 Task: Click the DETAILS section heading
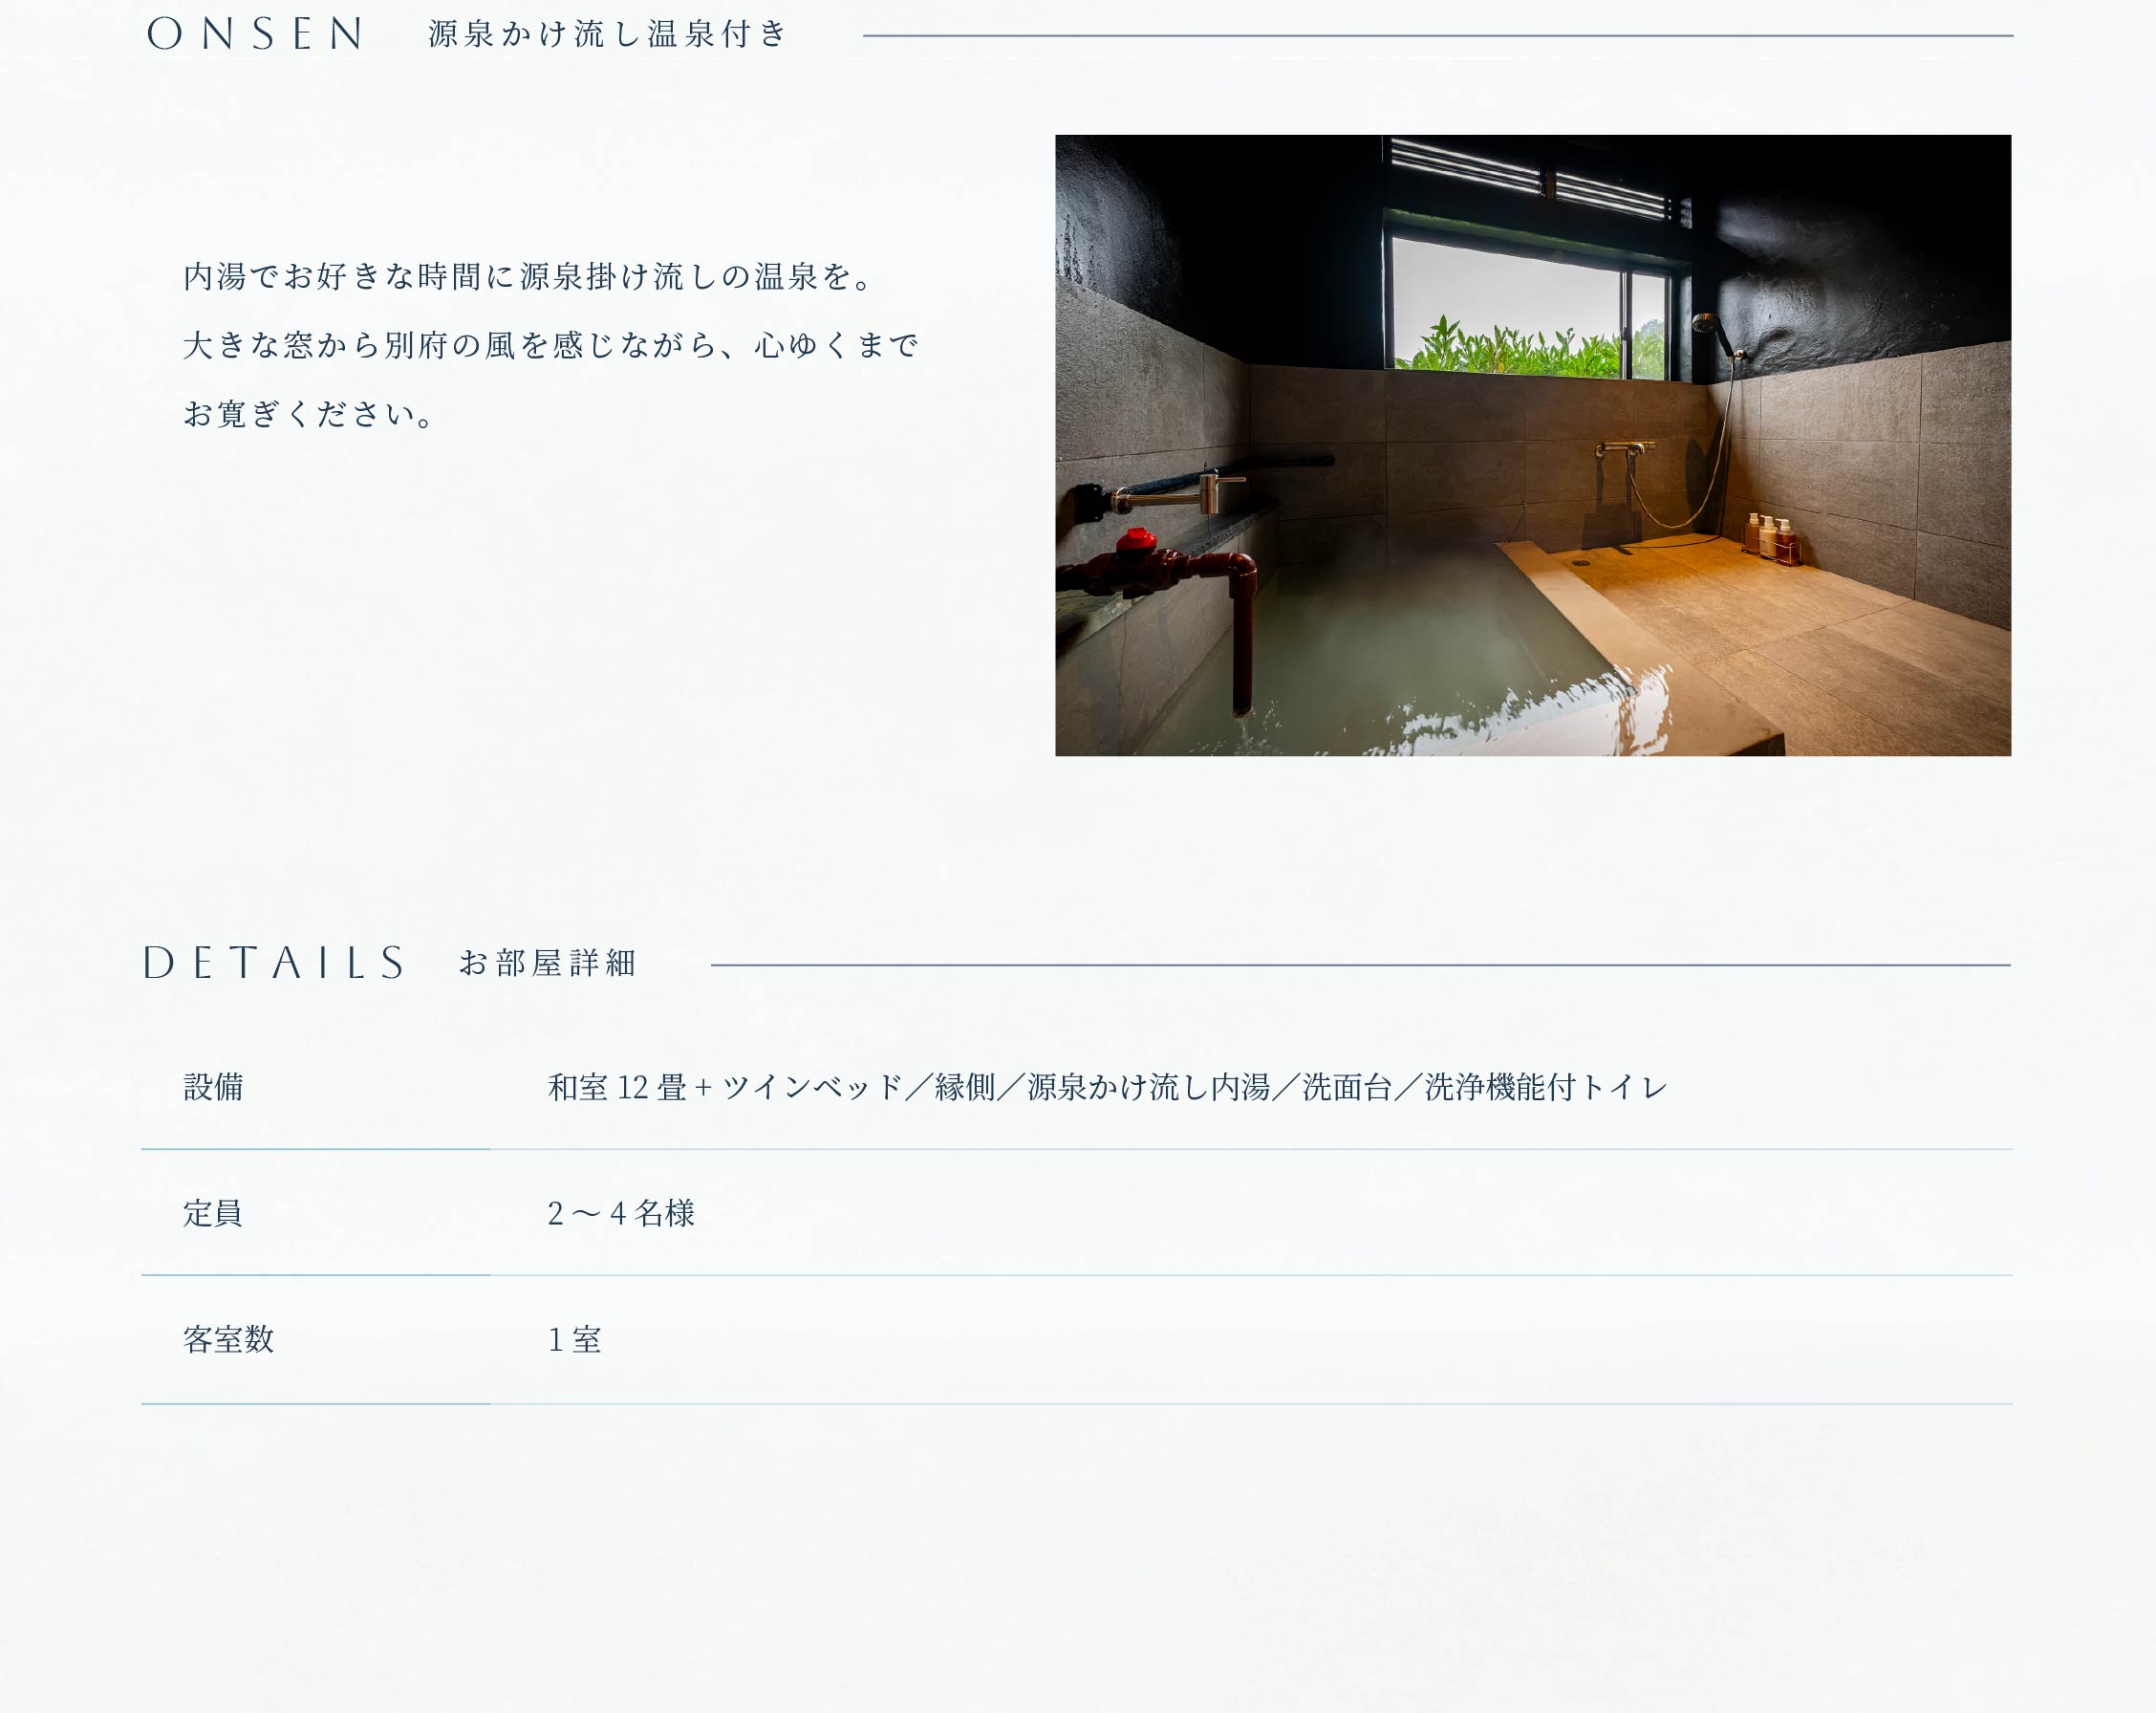coord(274,963)
